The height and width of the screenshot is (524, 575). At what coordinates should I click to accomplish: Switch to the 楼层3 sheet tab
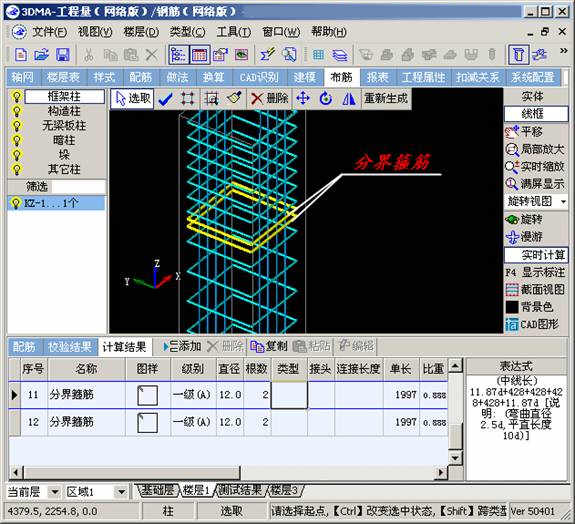[x=284, y=490]
